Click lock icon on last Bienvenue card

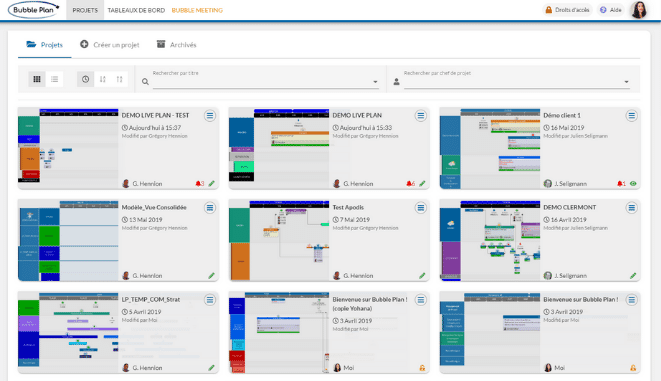[x=633, y=368]
